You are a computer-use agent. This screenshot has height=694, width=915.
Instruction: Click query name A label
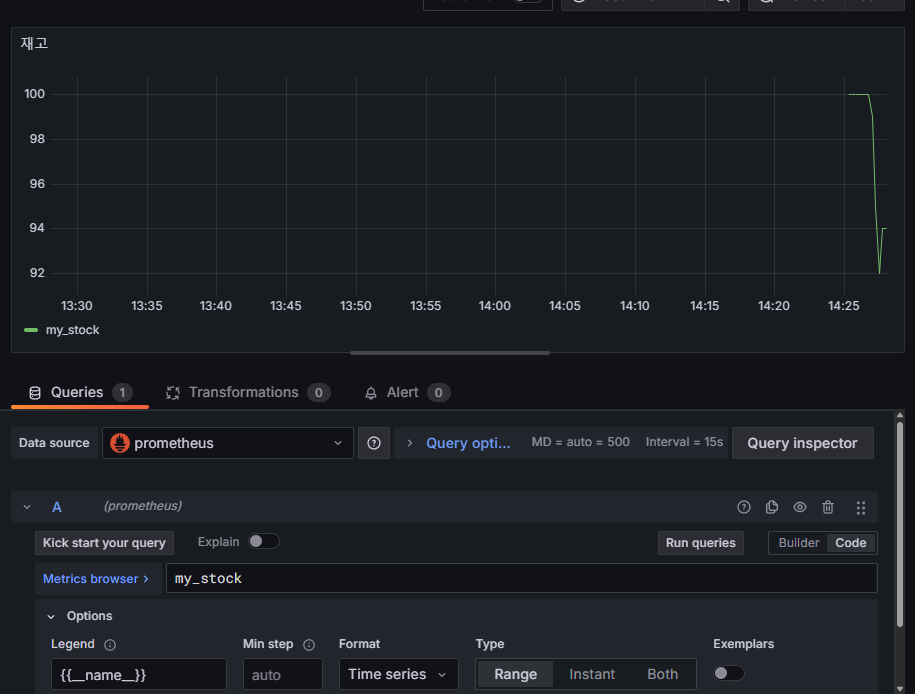point(57,507)
